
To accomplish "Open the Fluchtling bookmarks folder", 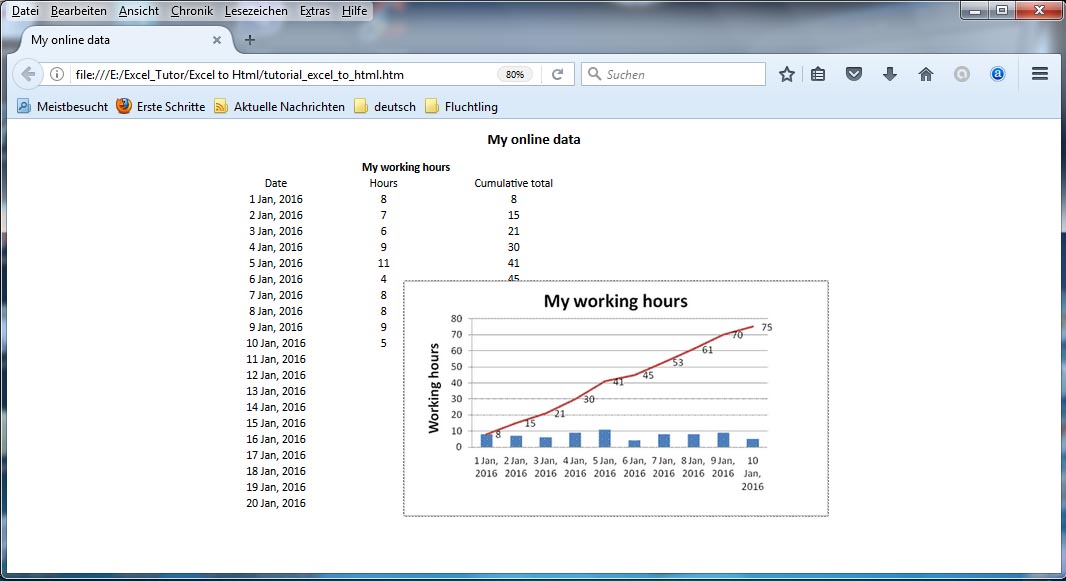I will 462,107.
